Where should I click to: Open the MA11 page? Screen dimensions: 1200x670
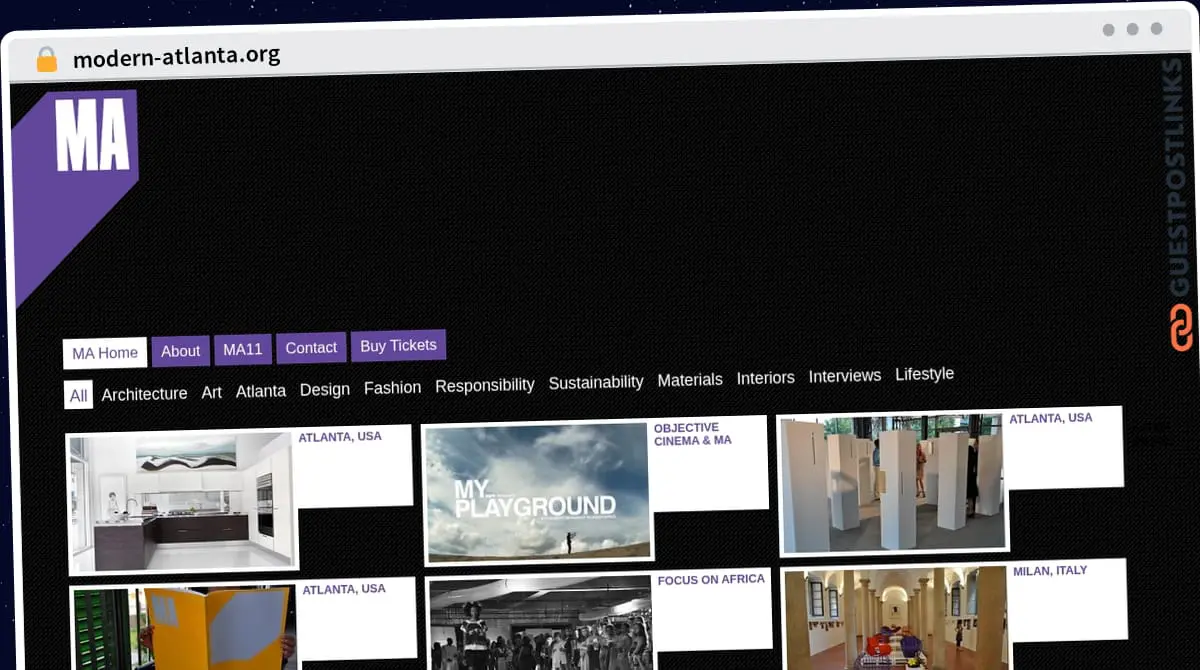point(243,349)
